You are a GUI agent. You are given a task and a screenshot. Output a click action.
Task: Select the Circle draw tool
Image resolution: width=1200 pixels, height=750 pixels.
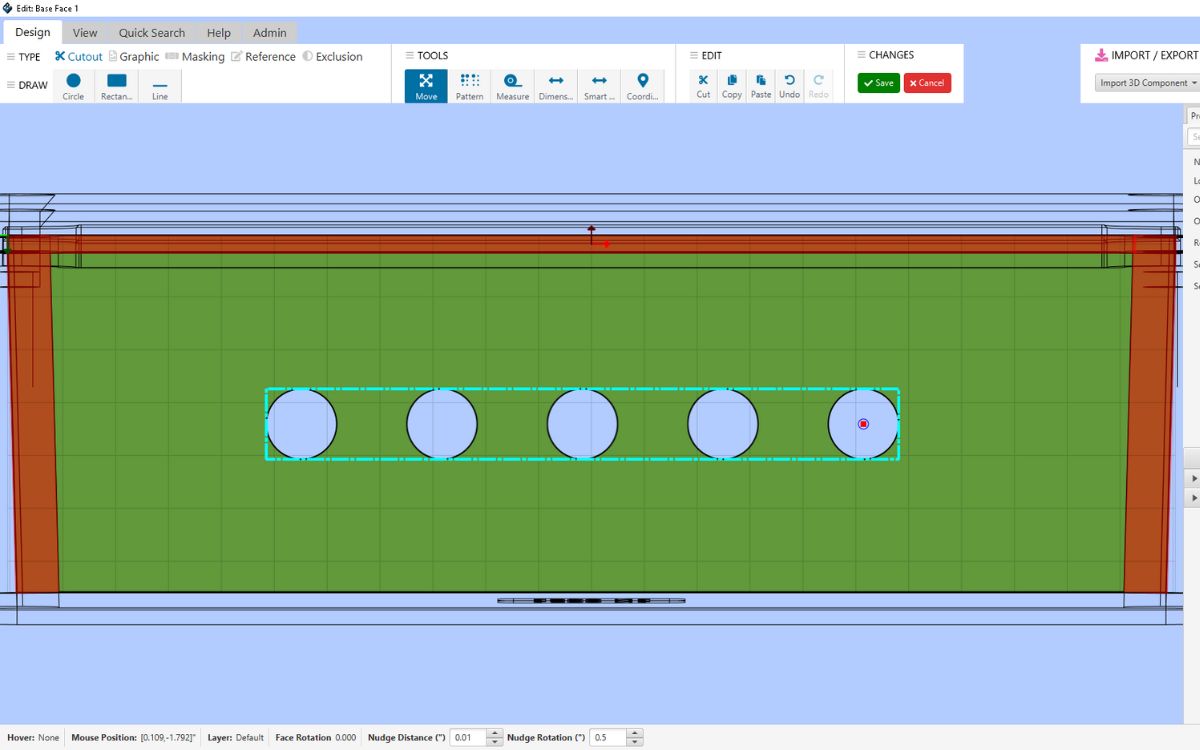click(x=73, y=86)
